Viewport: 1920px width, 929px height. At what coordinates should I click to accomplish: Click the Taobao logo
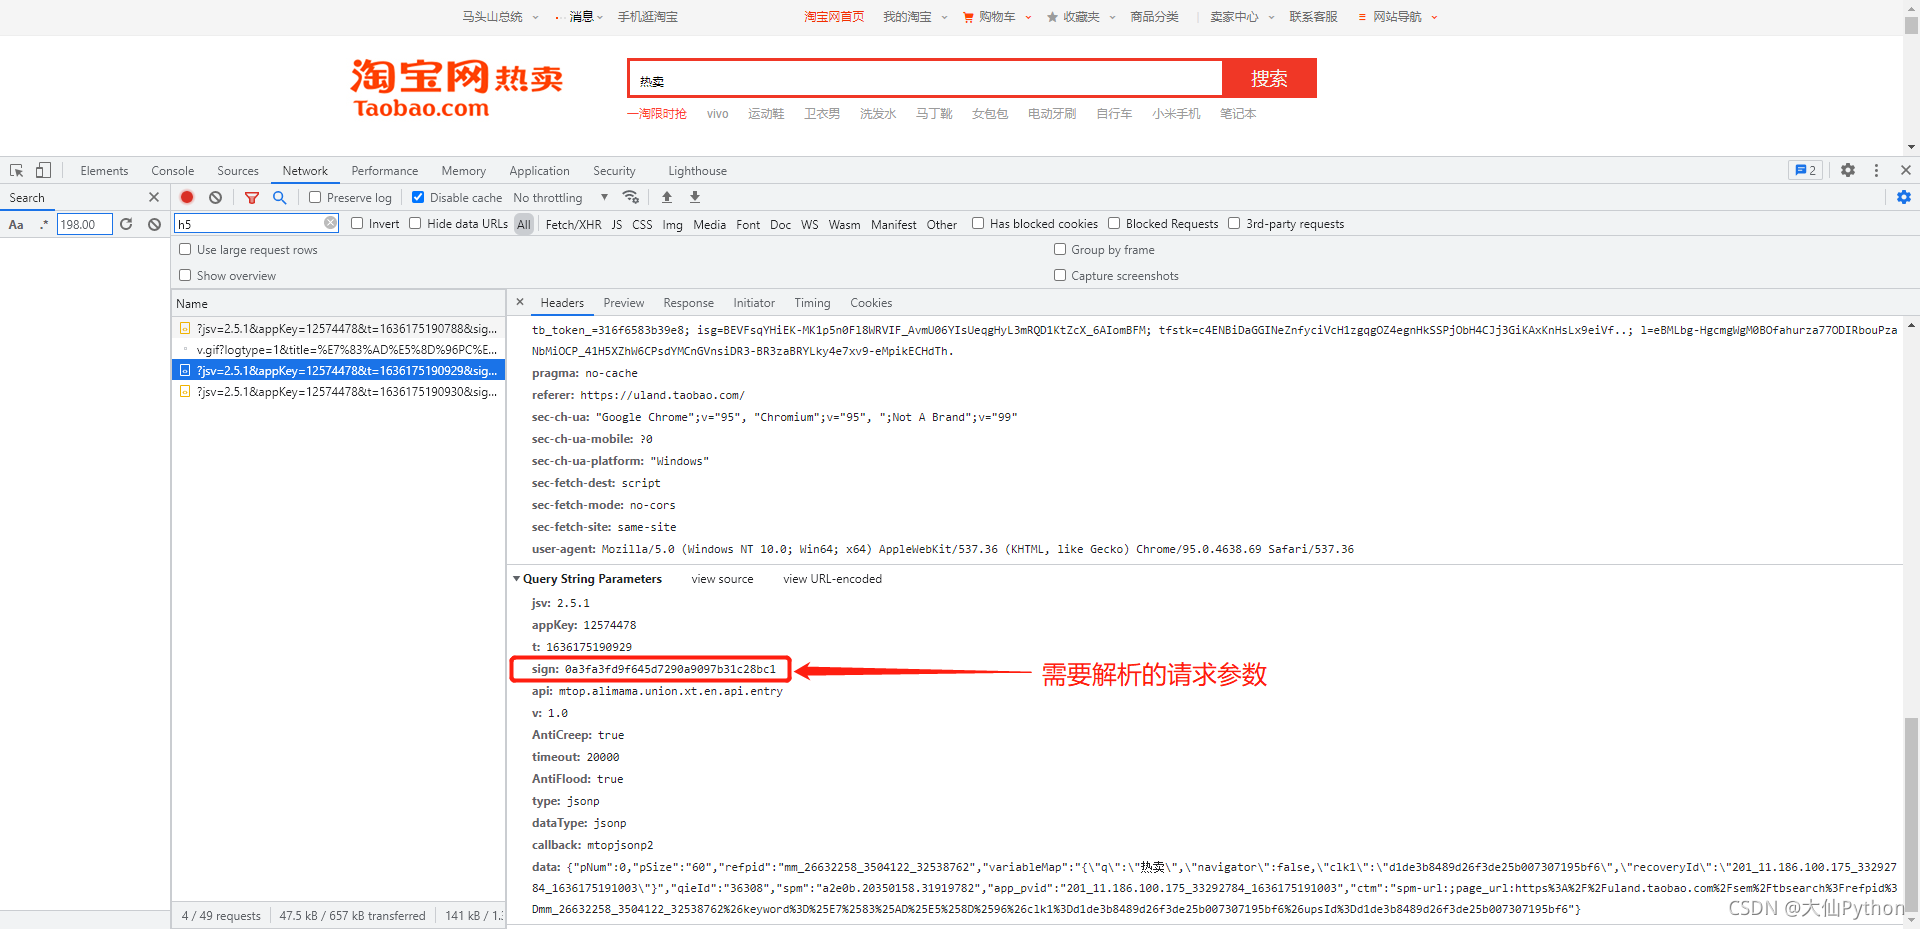pyautogui.click(x=457, y=88)
